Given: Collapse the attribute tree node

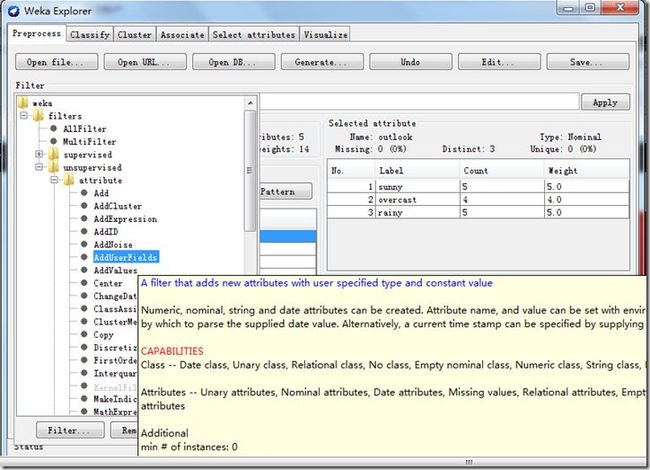Looking at the screenshot, I should click(55, 180).
